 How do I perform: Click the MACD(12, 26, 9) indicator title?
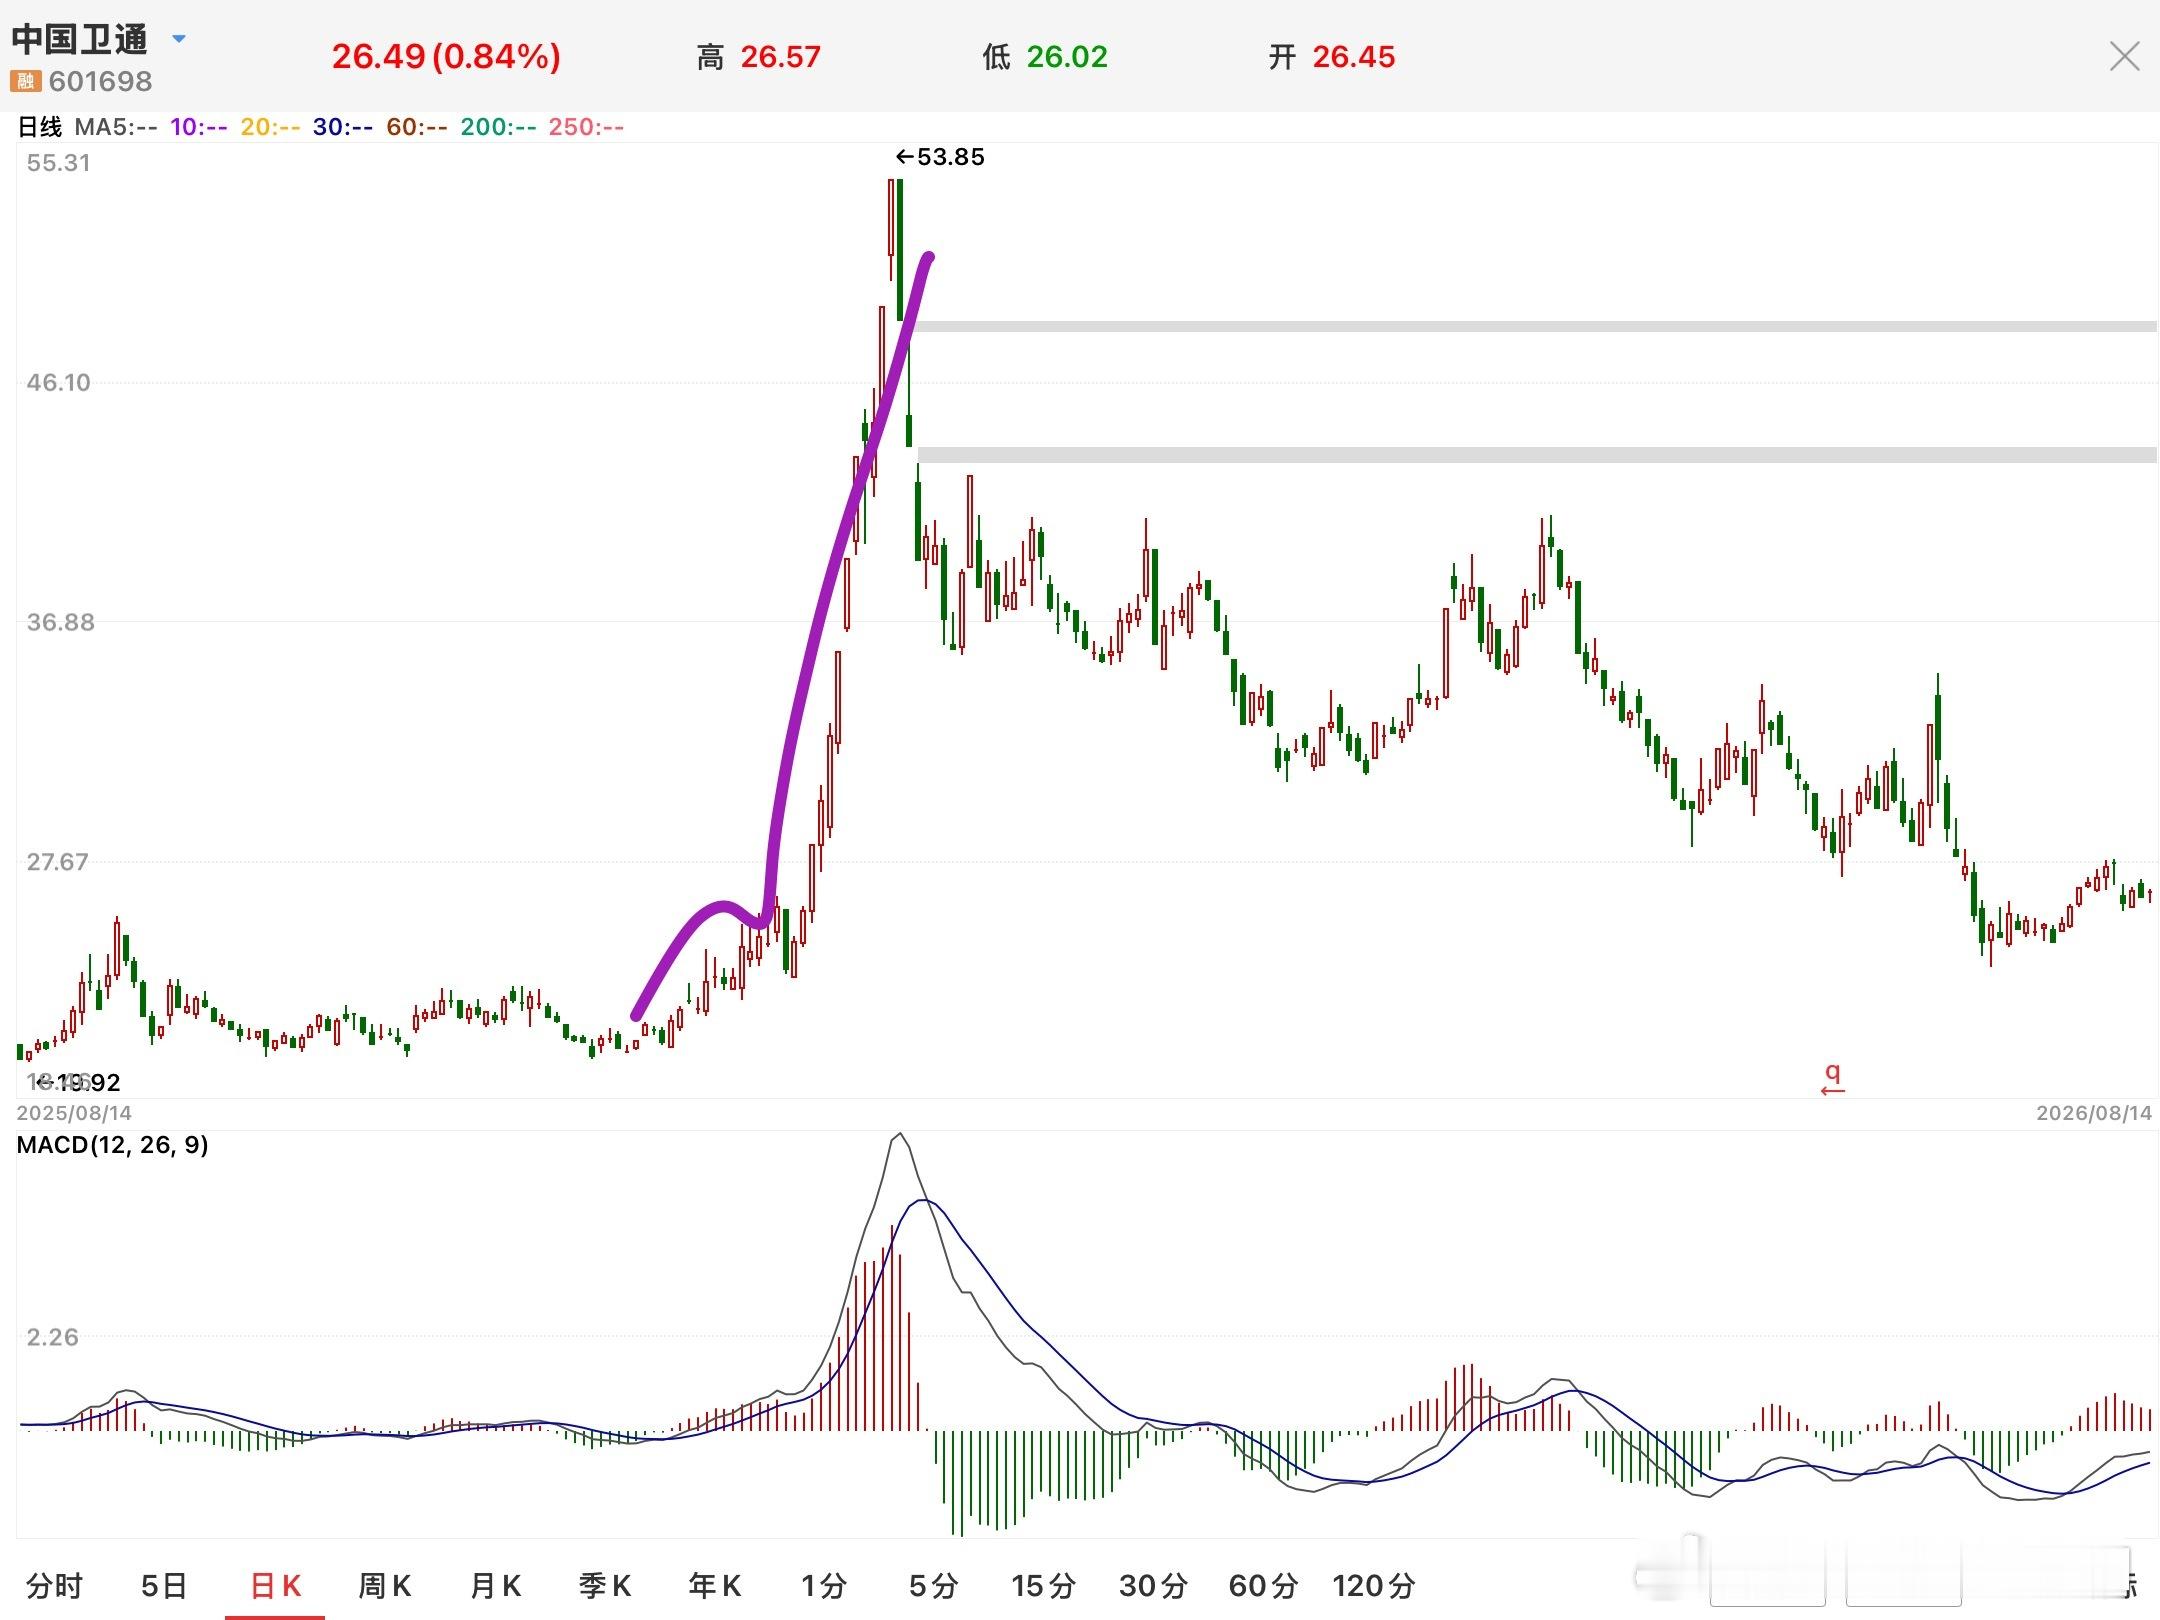tap(113, 1145)
